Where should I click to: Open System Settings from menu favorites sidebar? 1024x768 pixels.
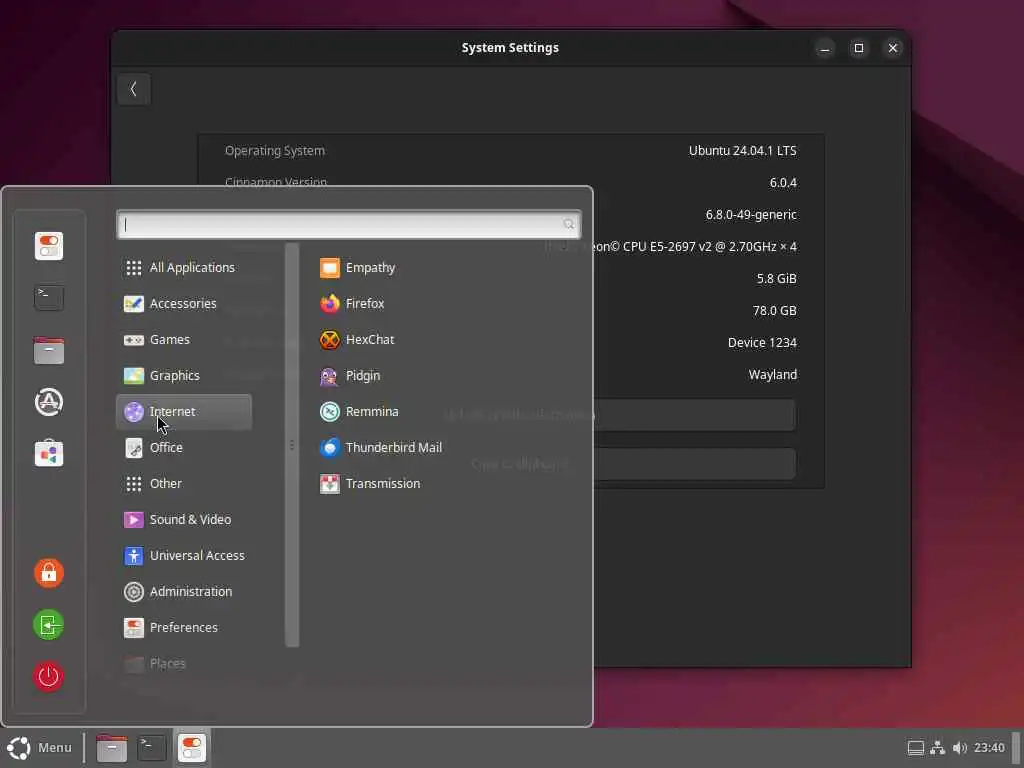(49, 246)
